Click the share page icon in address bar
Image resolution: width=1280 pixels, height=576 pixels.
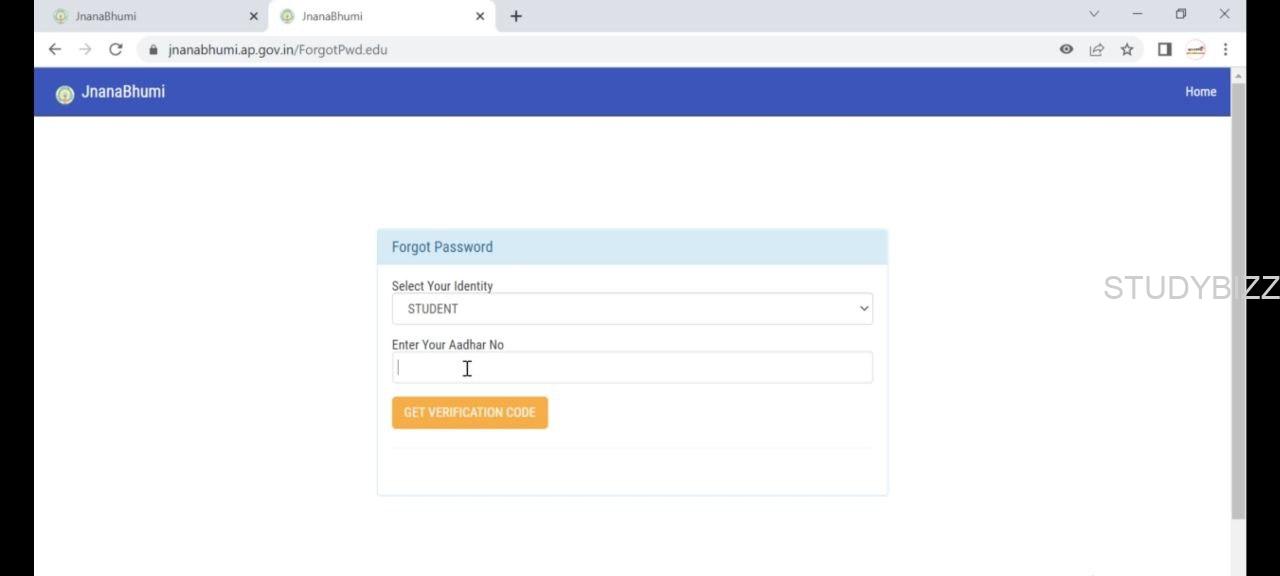1097,49
